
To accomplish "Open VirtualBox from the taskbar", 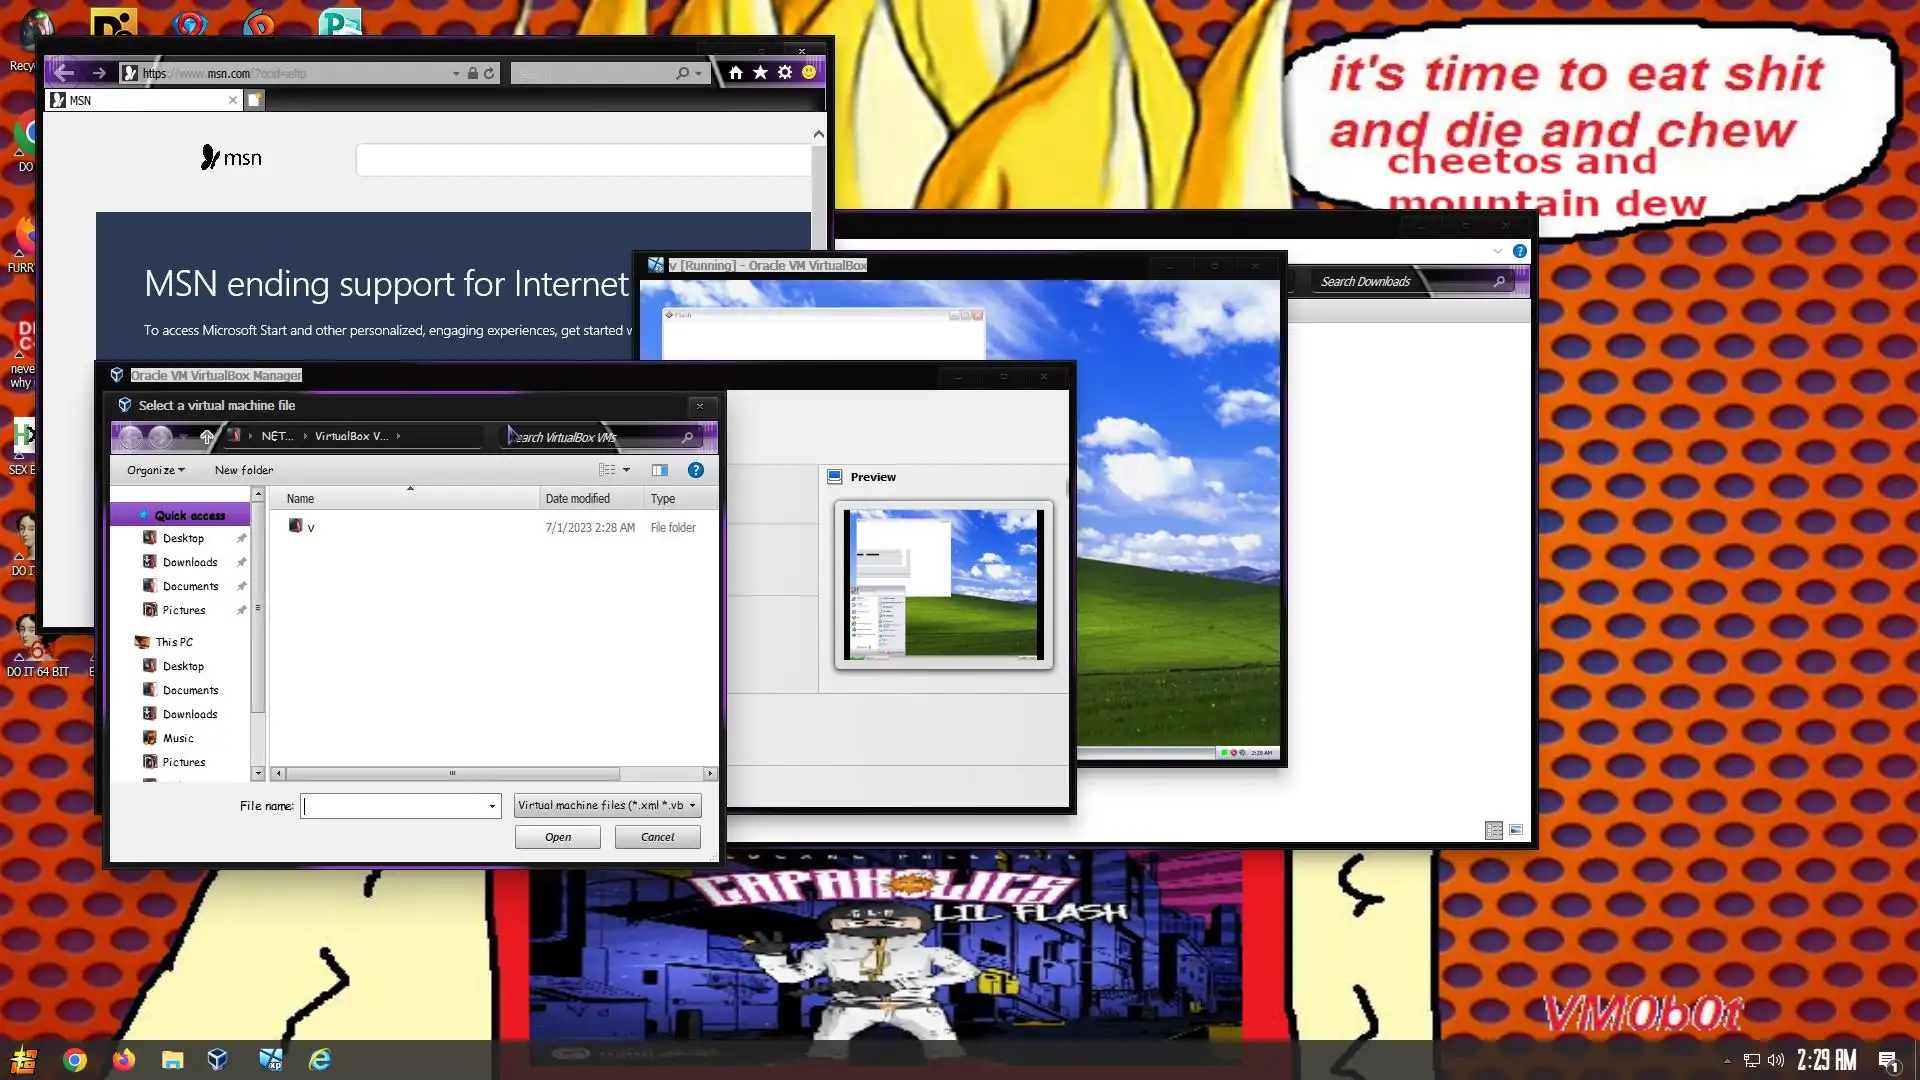I will [217, 1059].
